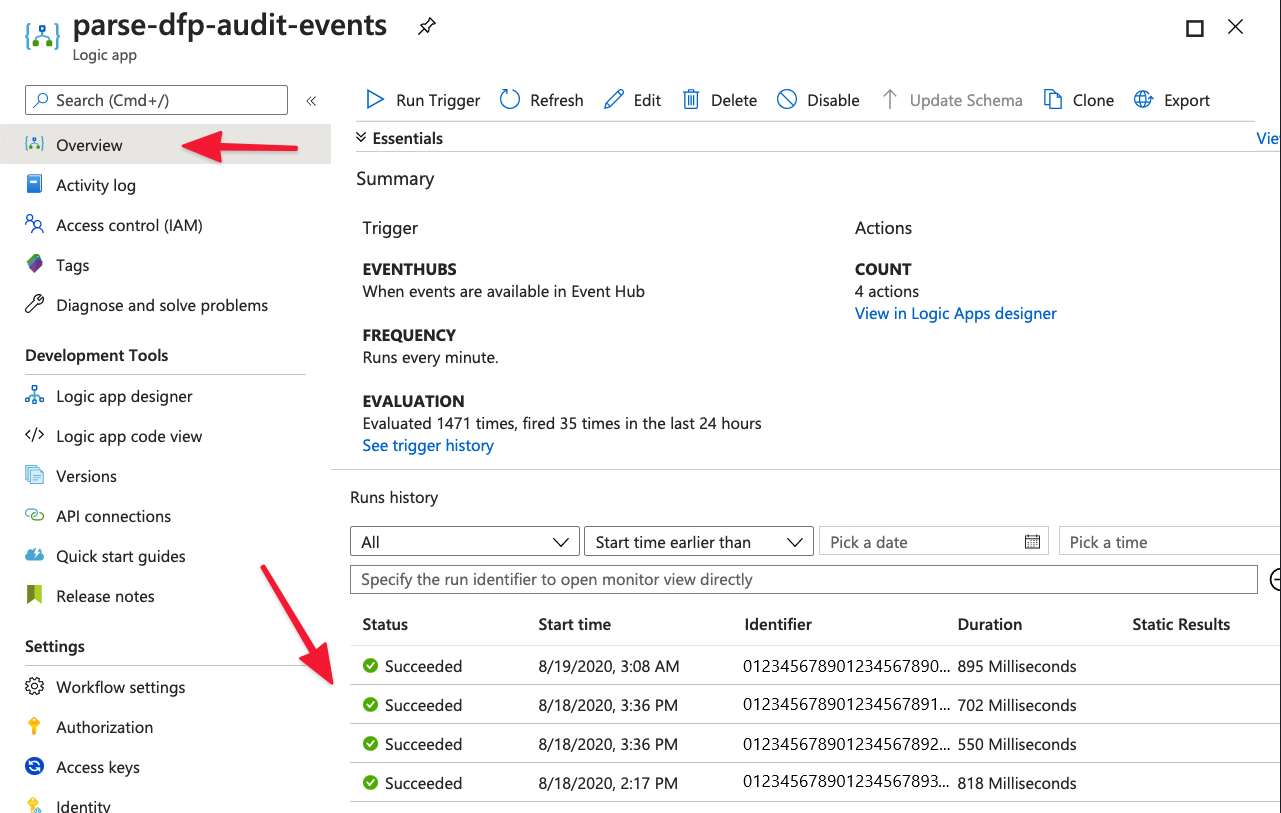Click the Delete trash can icon
Screen dimensions: 1281x813
click(691, 99)
